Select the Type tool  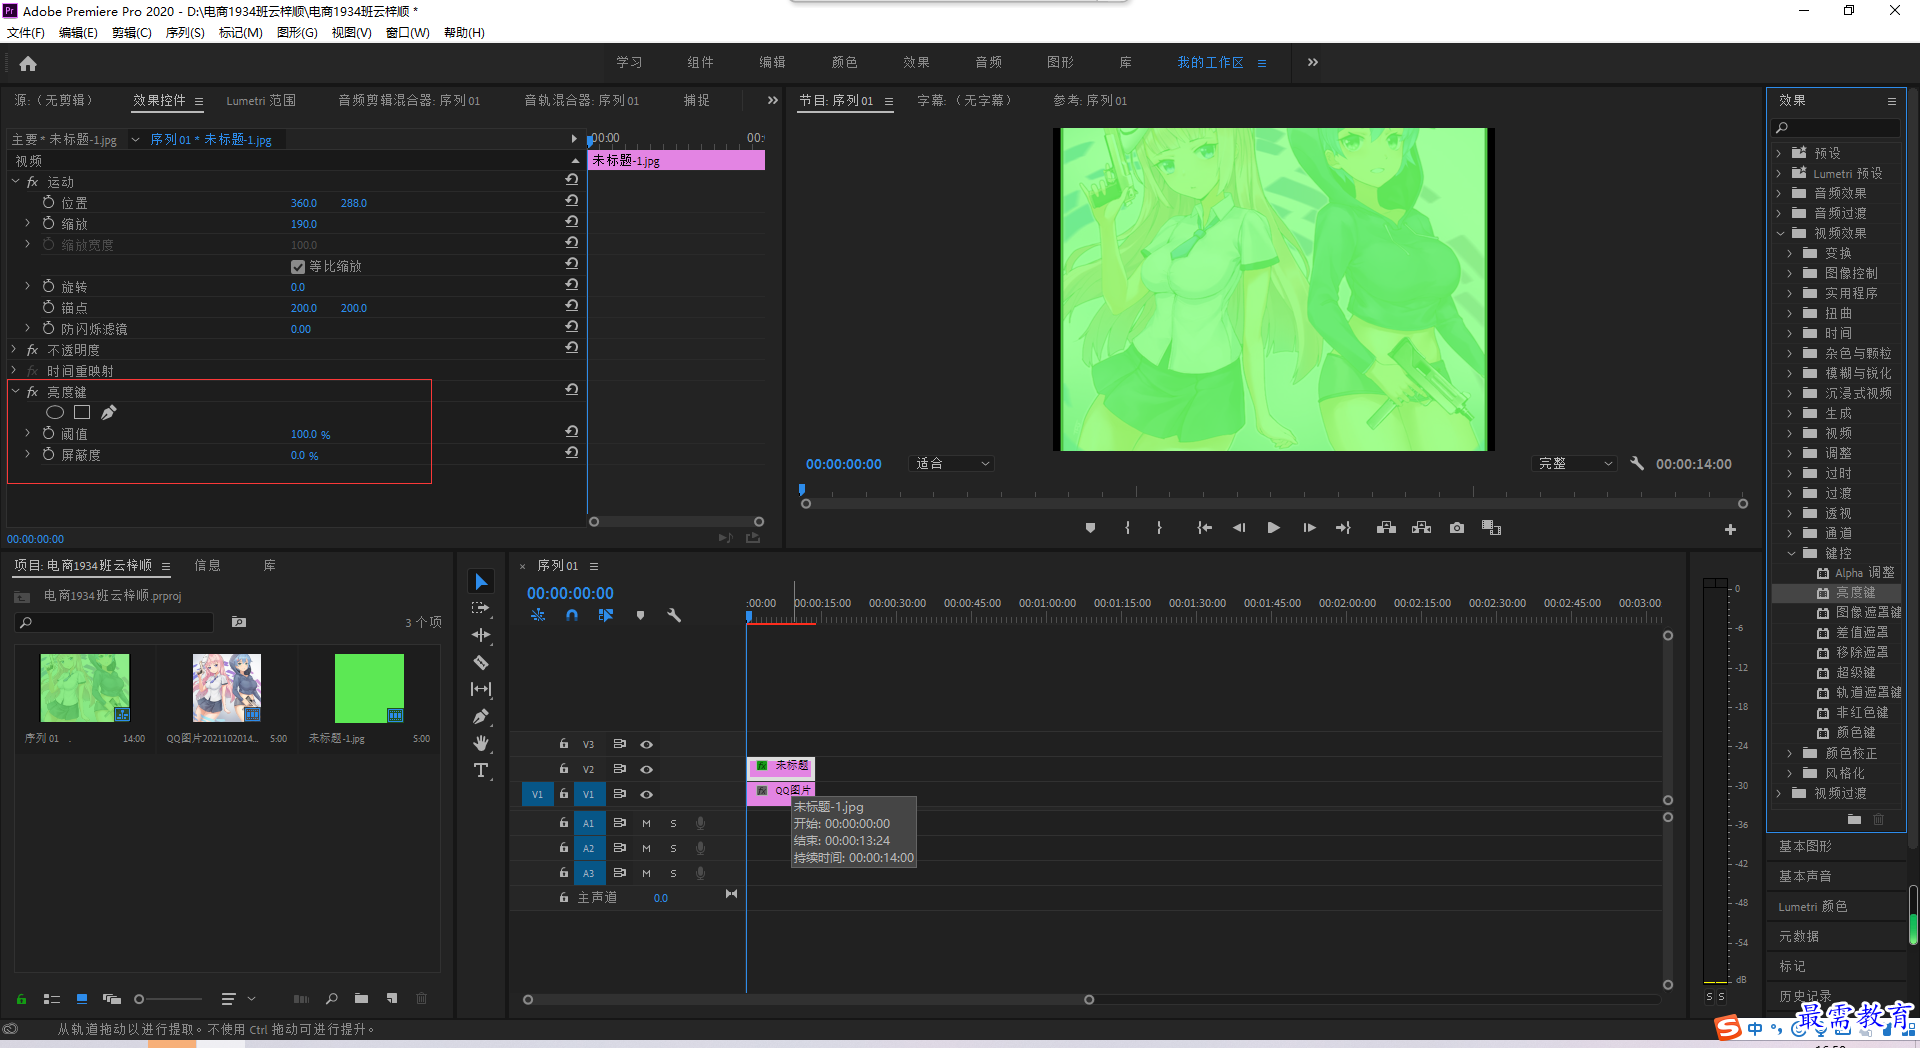481,770
